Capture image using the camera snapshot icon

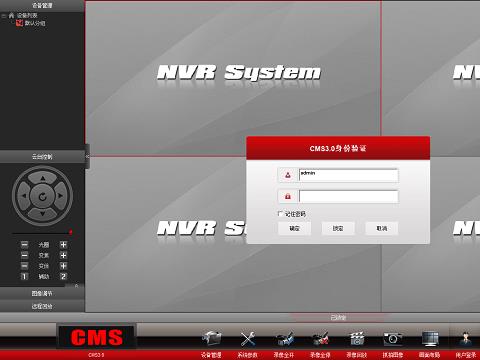pos(393,339)
